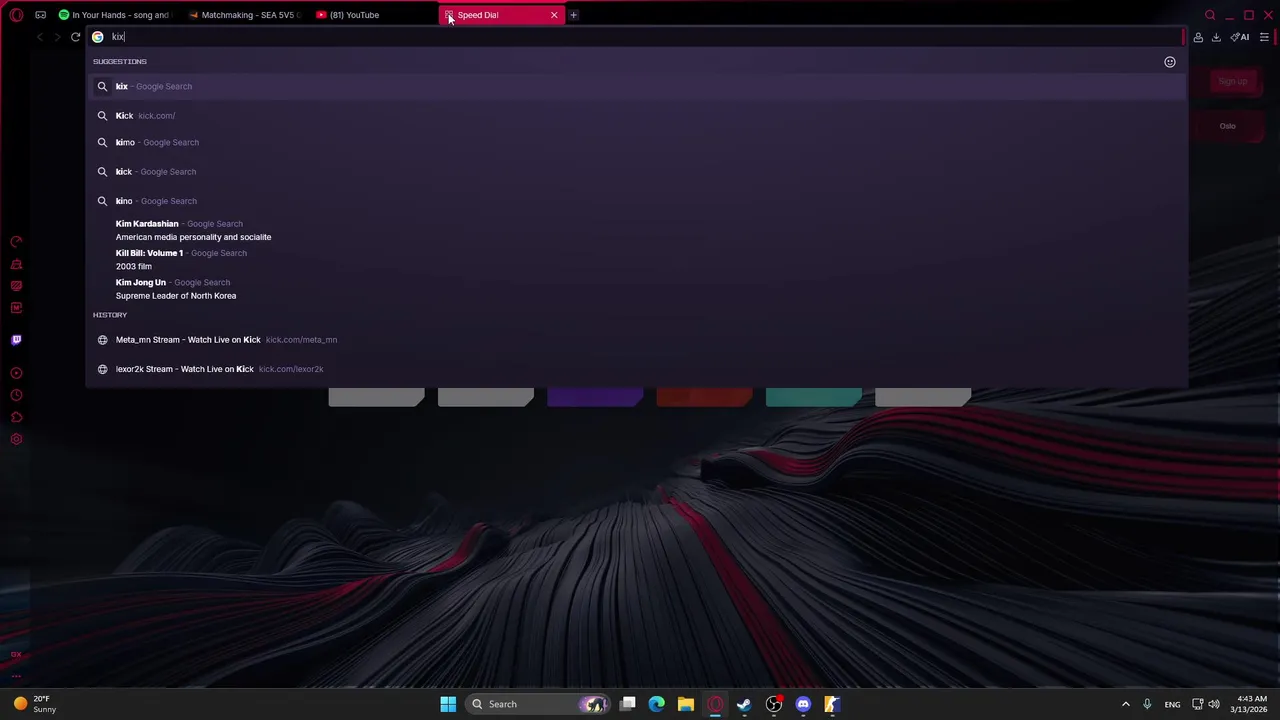Select the 'kino - Google Search' suggestion

636,201
